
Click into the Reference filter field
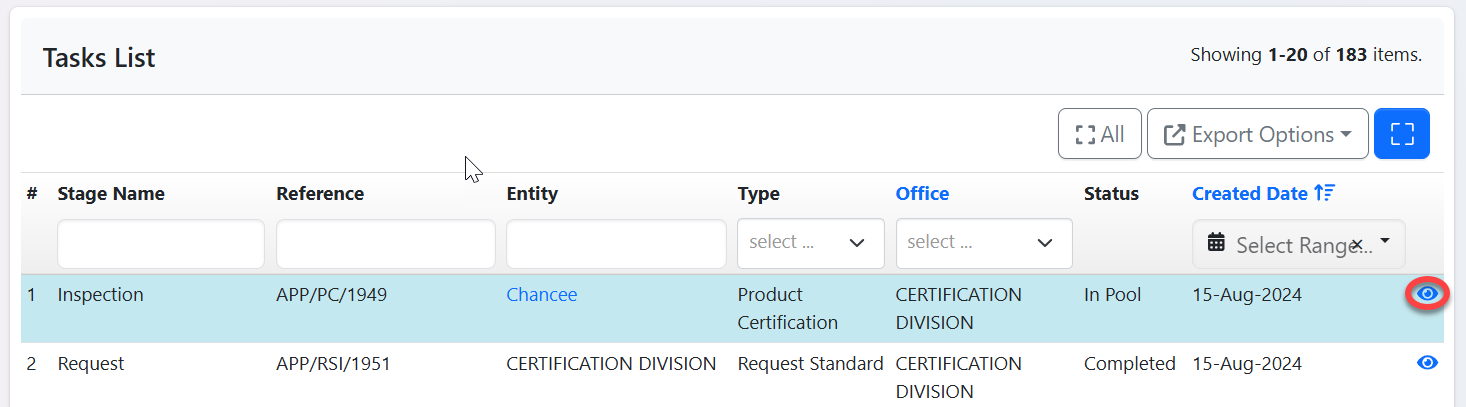(385, 244)
